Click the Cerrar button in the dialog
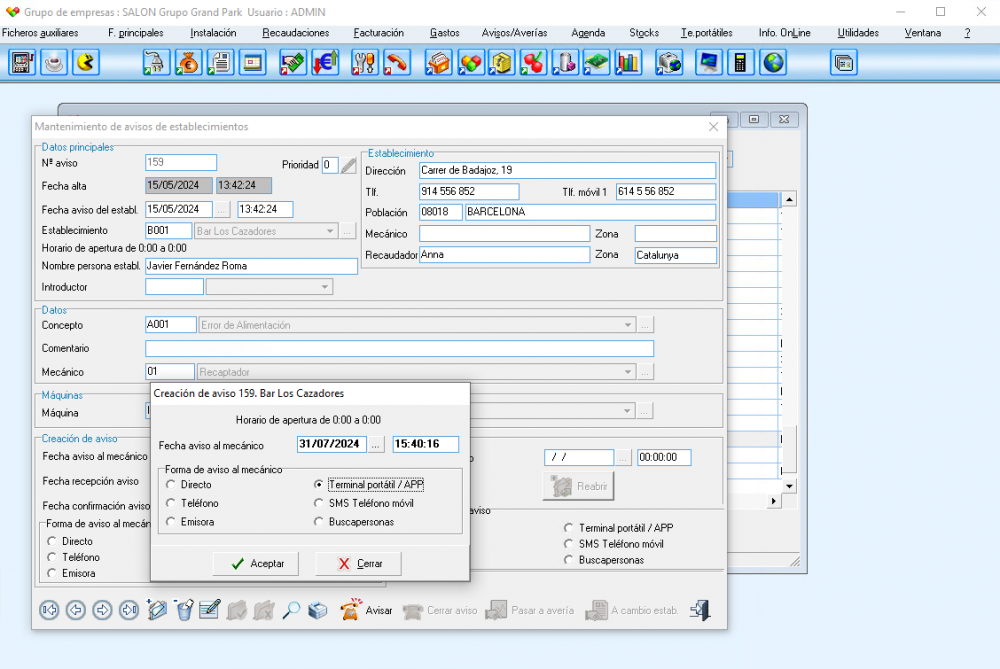Image resolution: width=1000 pixels, height=669 pixels. point(358,564)
